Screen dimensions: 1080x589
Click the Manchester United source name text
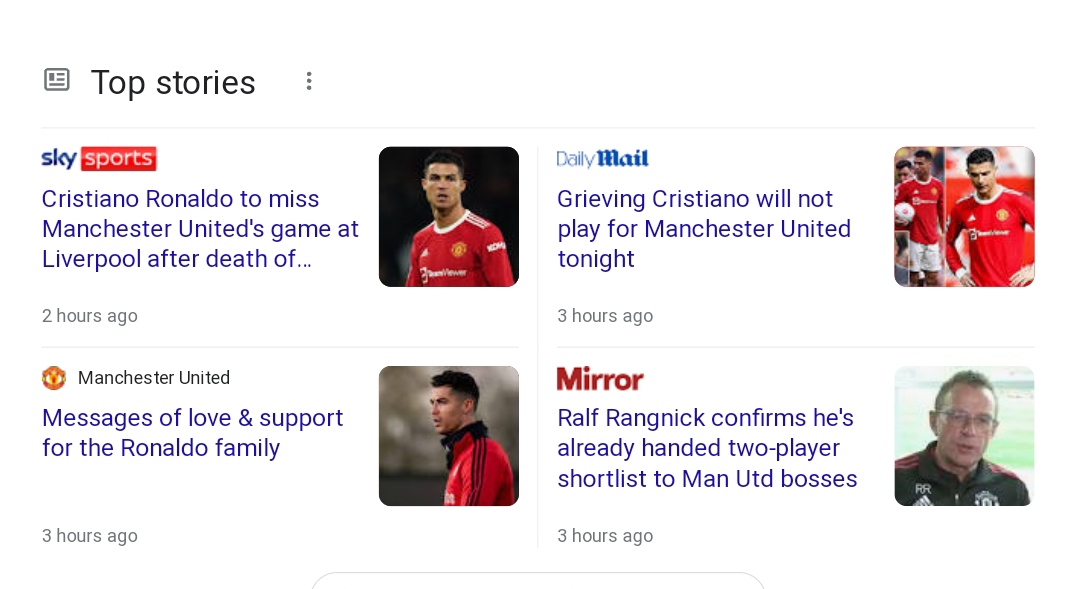pyautogui.click(x=154, y=378)
